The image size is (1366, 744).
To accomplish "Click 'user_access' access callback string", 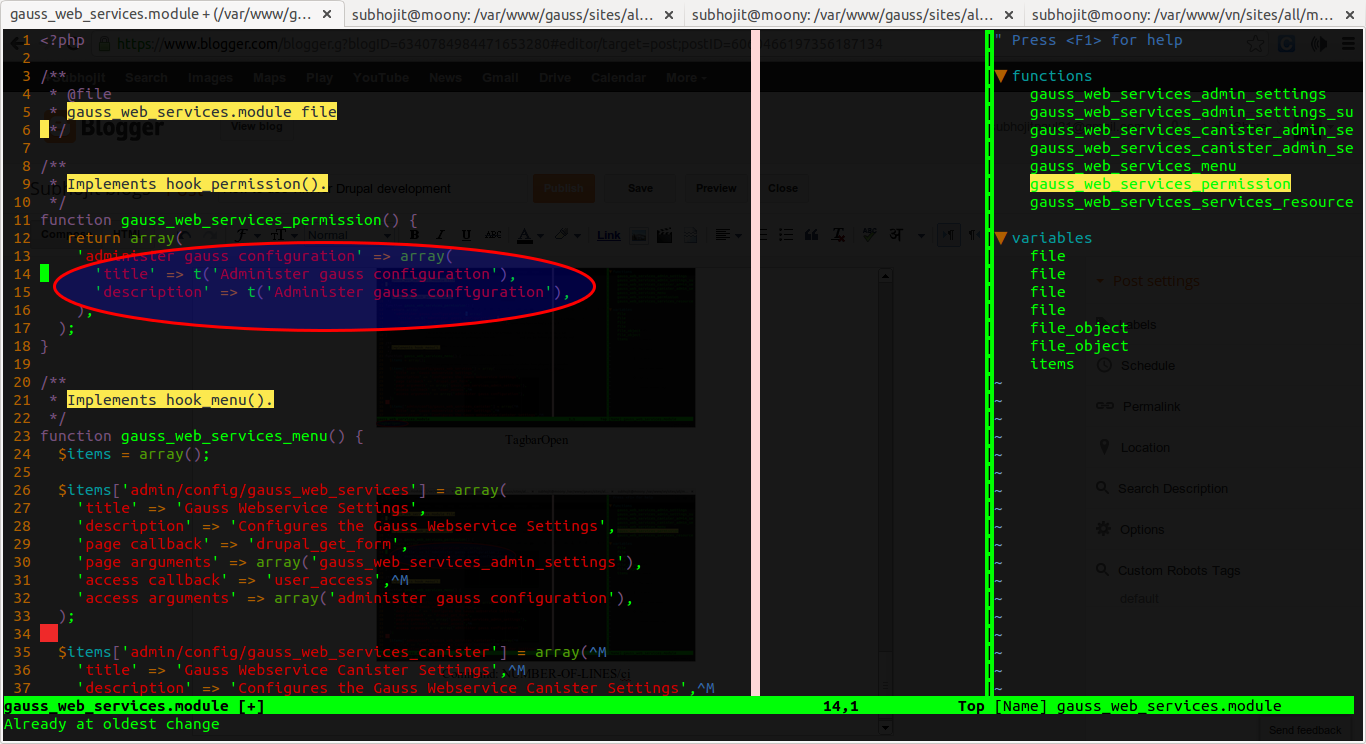I will (x=319, y=580).
